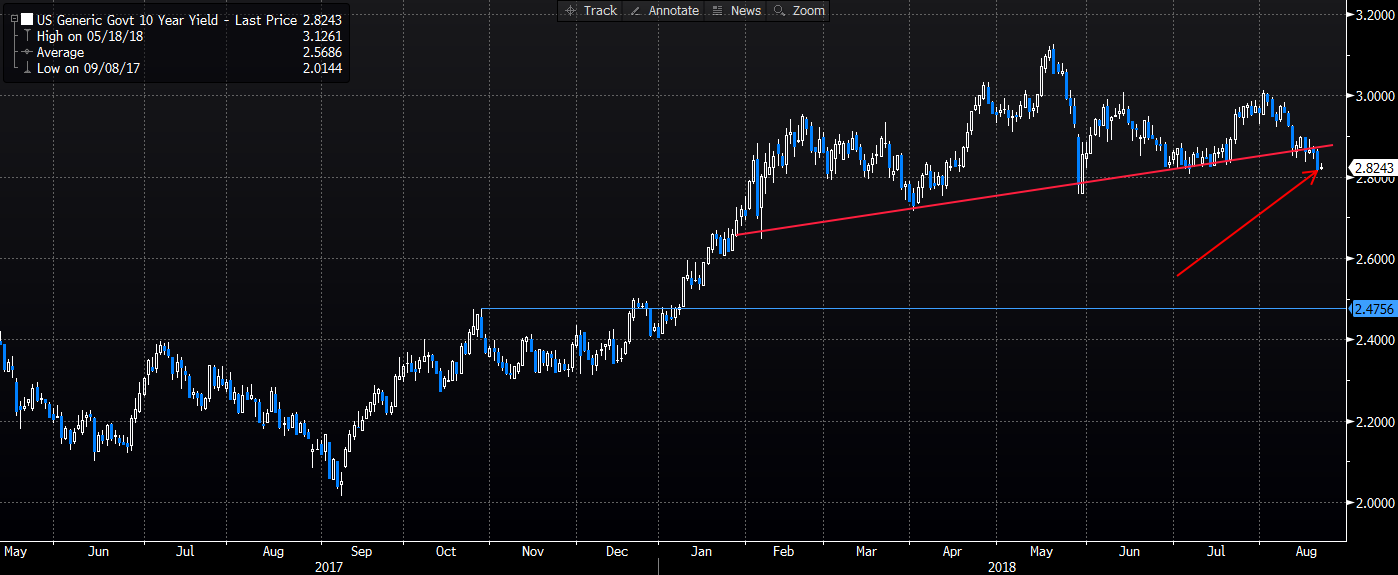Activate the Track crosshair tool
The width and height of the screenshot is (1398, 575).
click(591, 10)
